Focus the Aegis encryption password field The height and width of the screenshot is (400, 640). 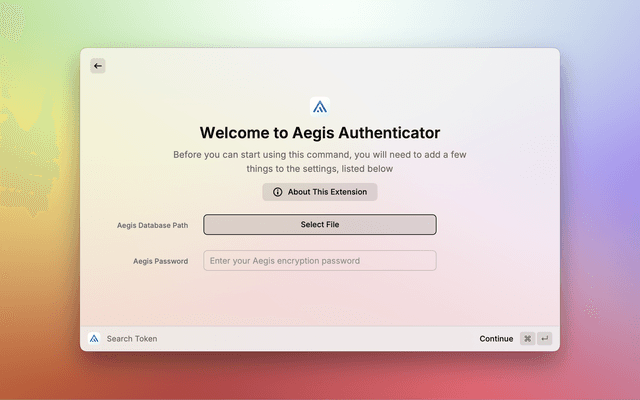point(320,261)
